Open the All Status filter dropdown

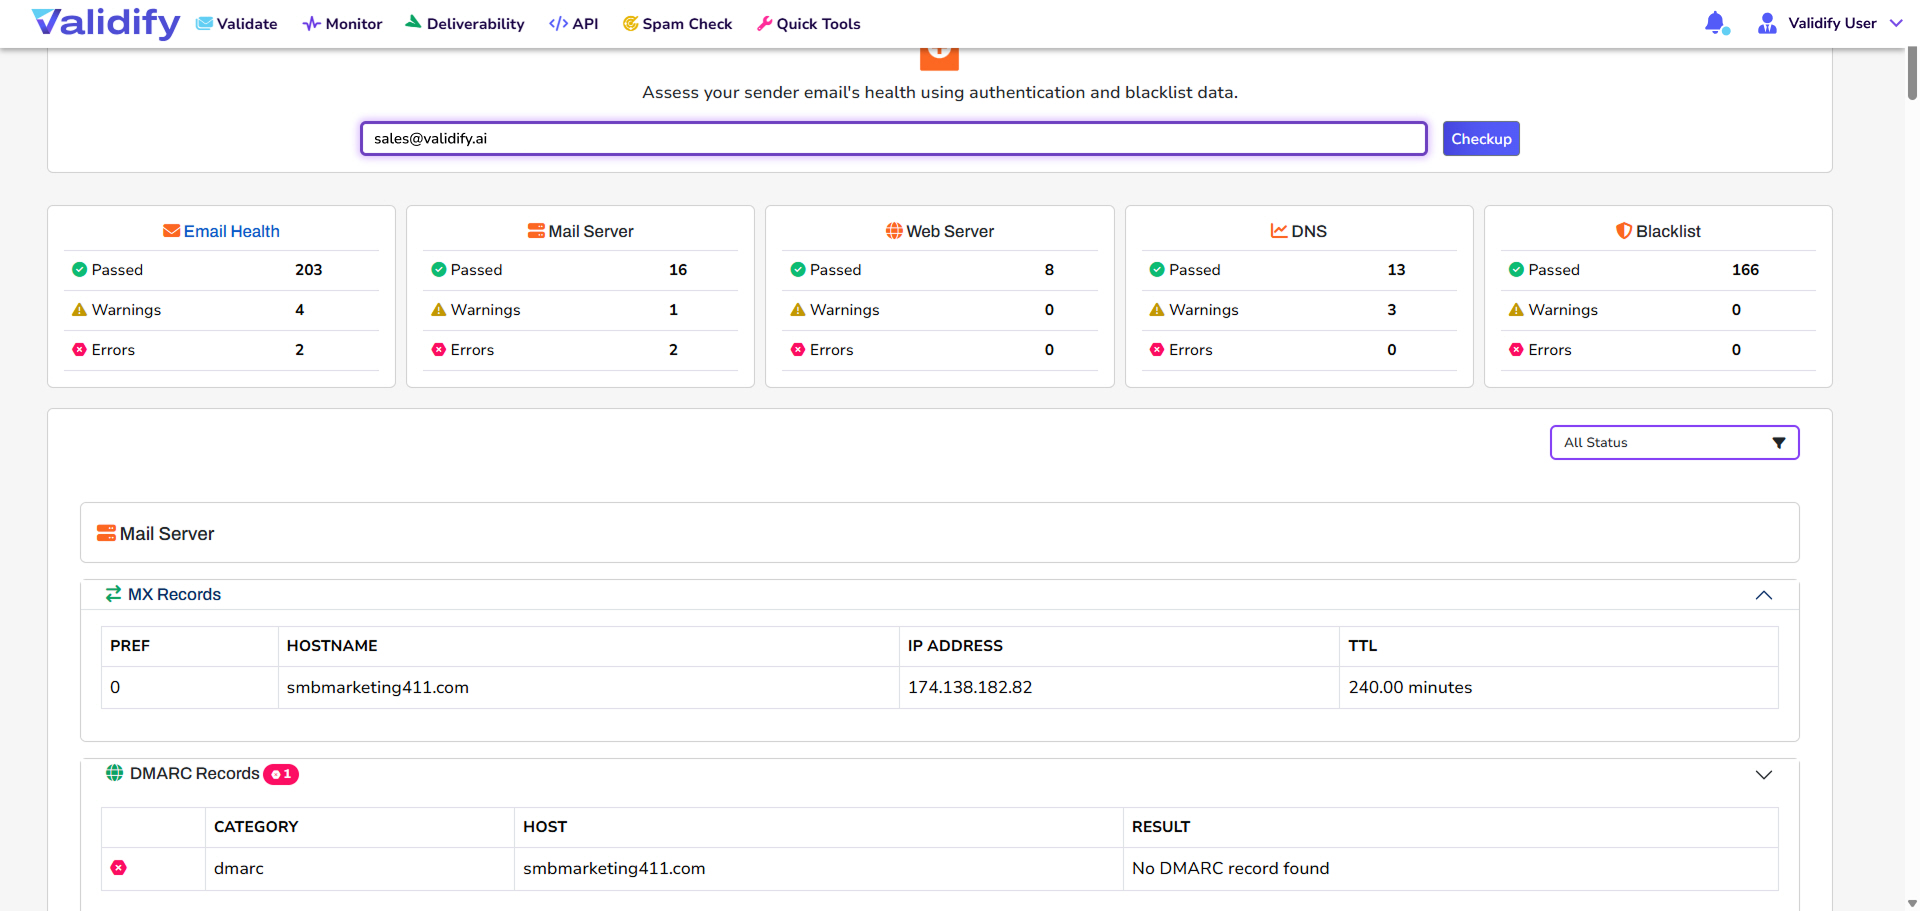[1674, 443]
